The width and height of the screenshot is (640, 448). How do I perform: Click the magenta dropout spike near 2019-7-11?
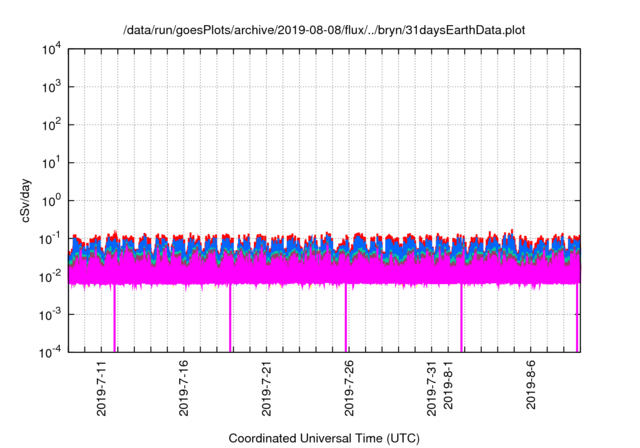[115, 318]
